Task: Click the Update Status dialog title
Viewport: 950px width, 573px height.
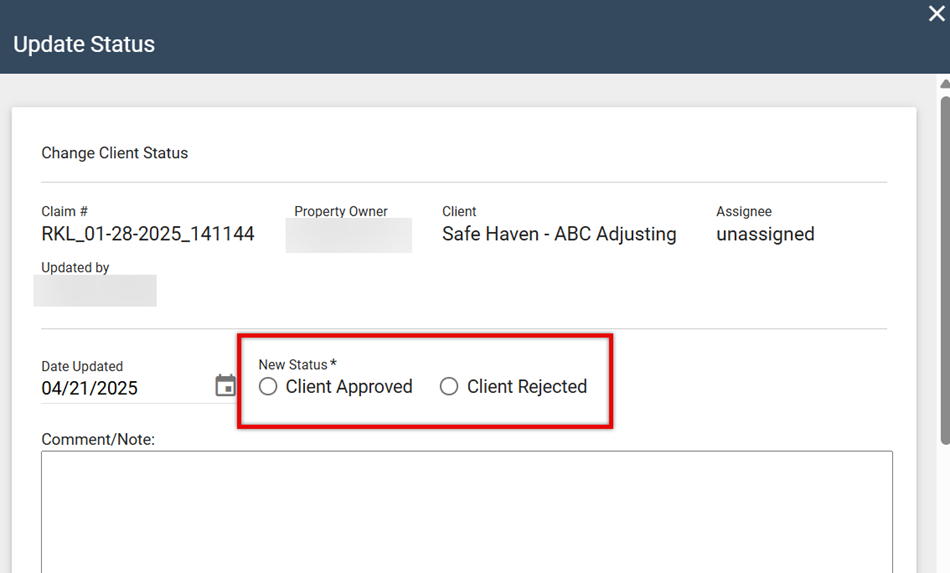Action: (84, 45)
